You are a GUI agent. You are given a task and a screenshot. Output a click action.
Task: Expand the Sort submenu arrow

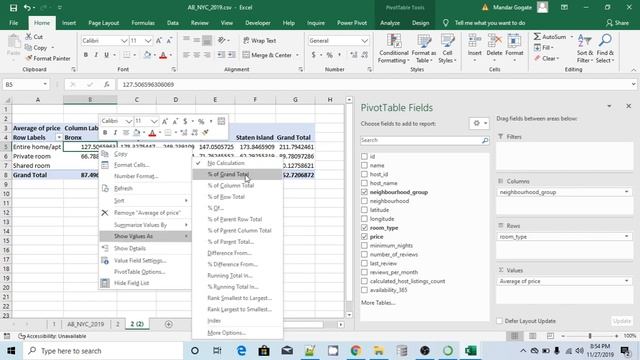186,200
